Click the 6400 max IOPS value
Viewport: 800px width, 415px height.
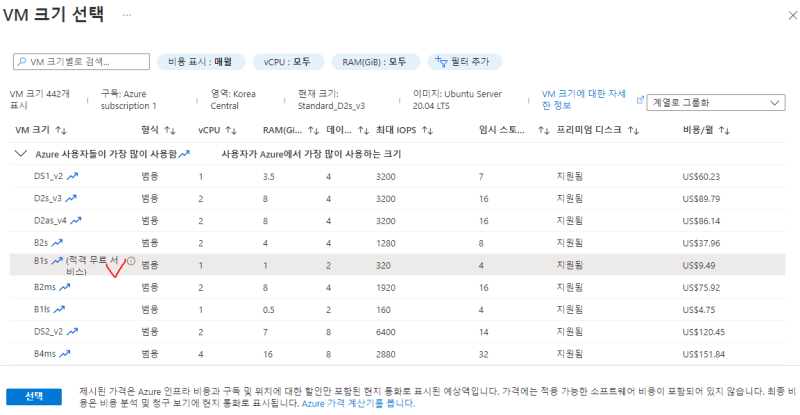click(x=386, y=332)
